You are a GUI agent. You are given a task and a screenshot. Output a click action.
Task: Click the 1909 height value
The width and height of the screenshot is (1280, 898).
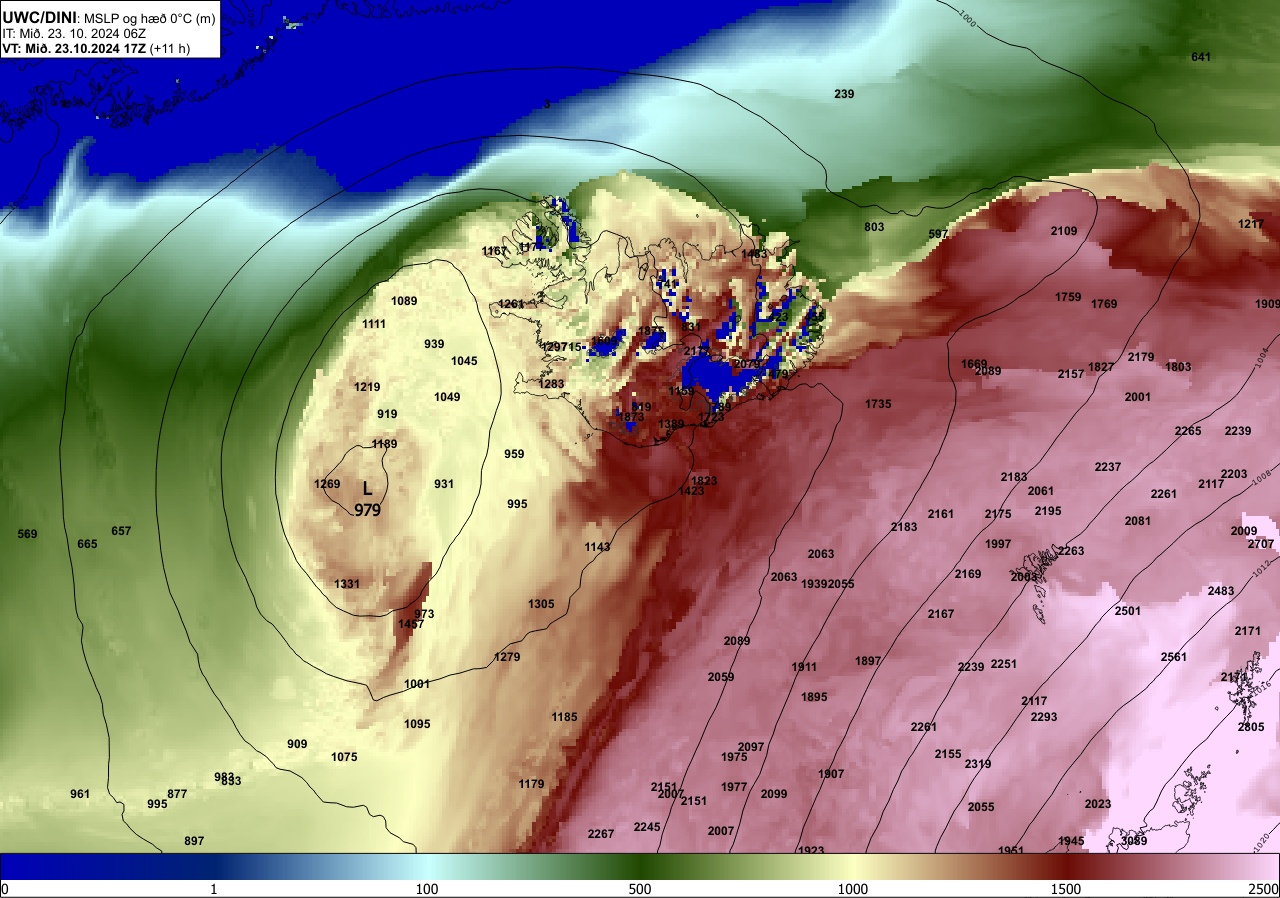pos(1267,304)
